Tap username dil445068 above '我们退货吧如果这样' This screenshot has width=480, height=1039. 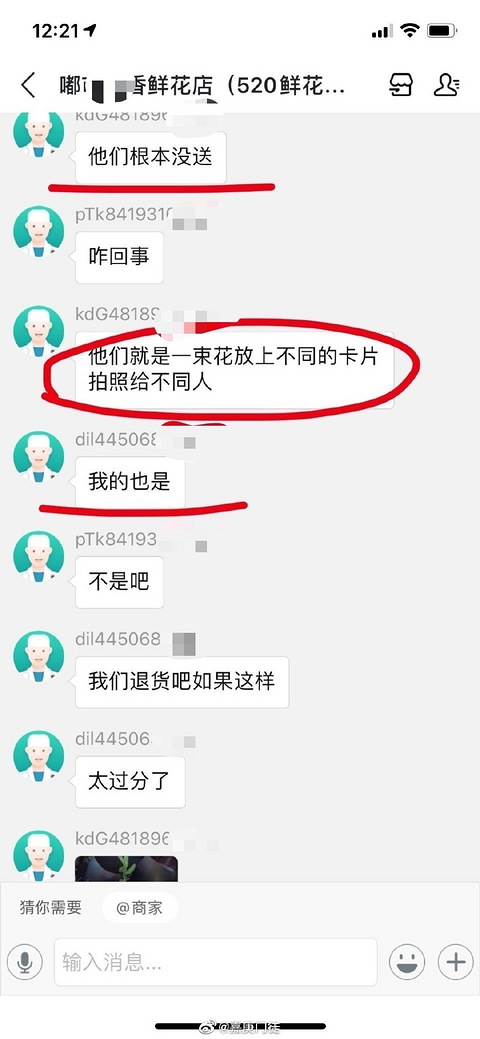pyautogui.click(x=118, y=639)
